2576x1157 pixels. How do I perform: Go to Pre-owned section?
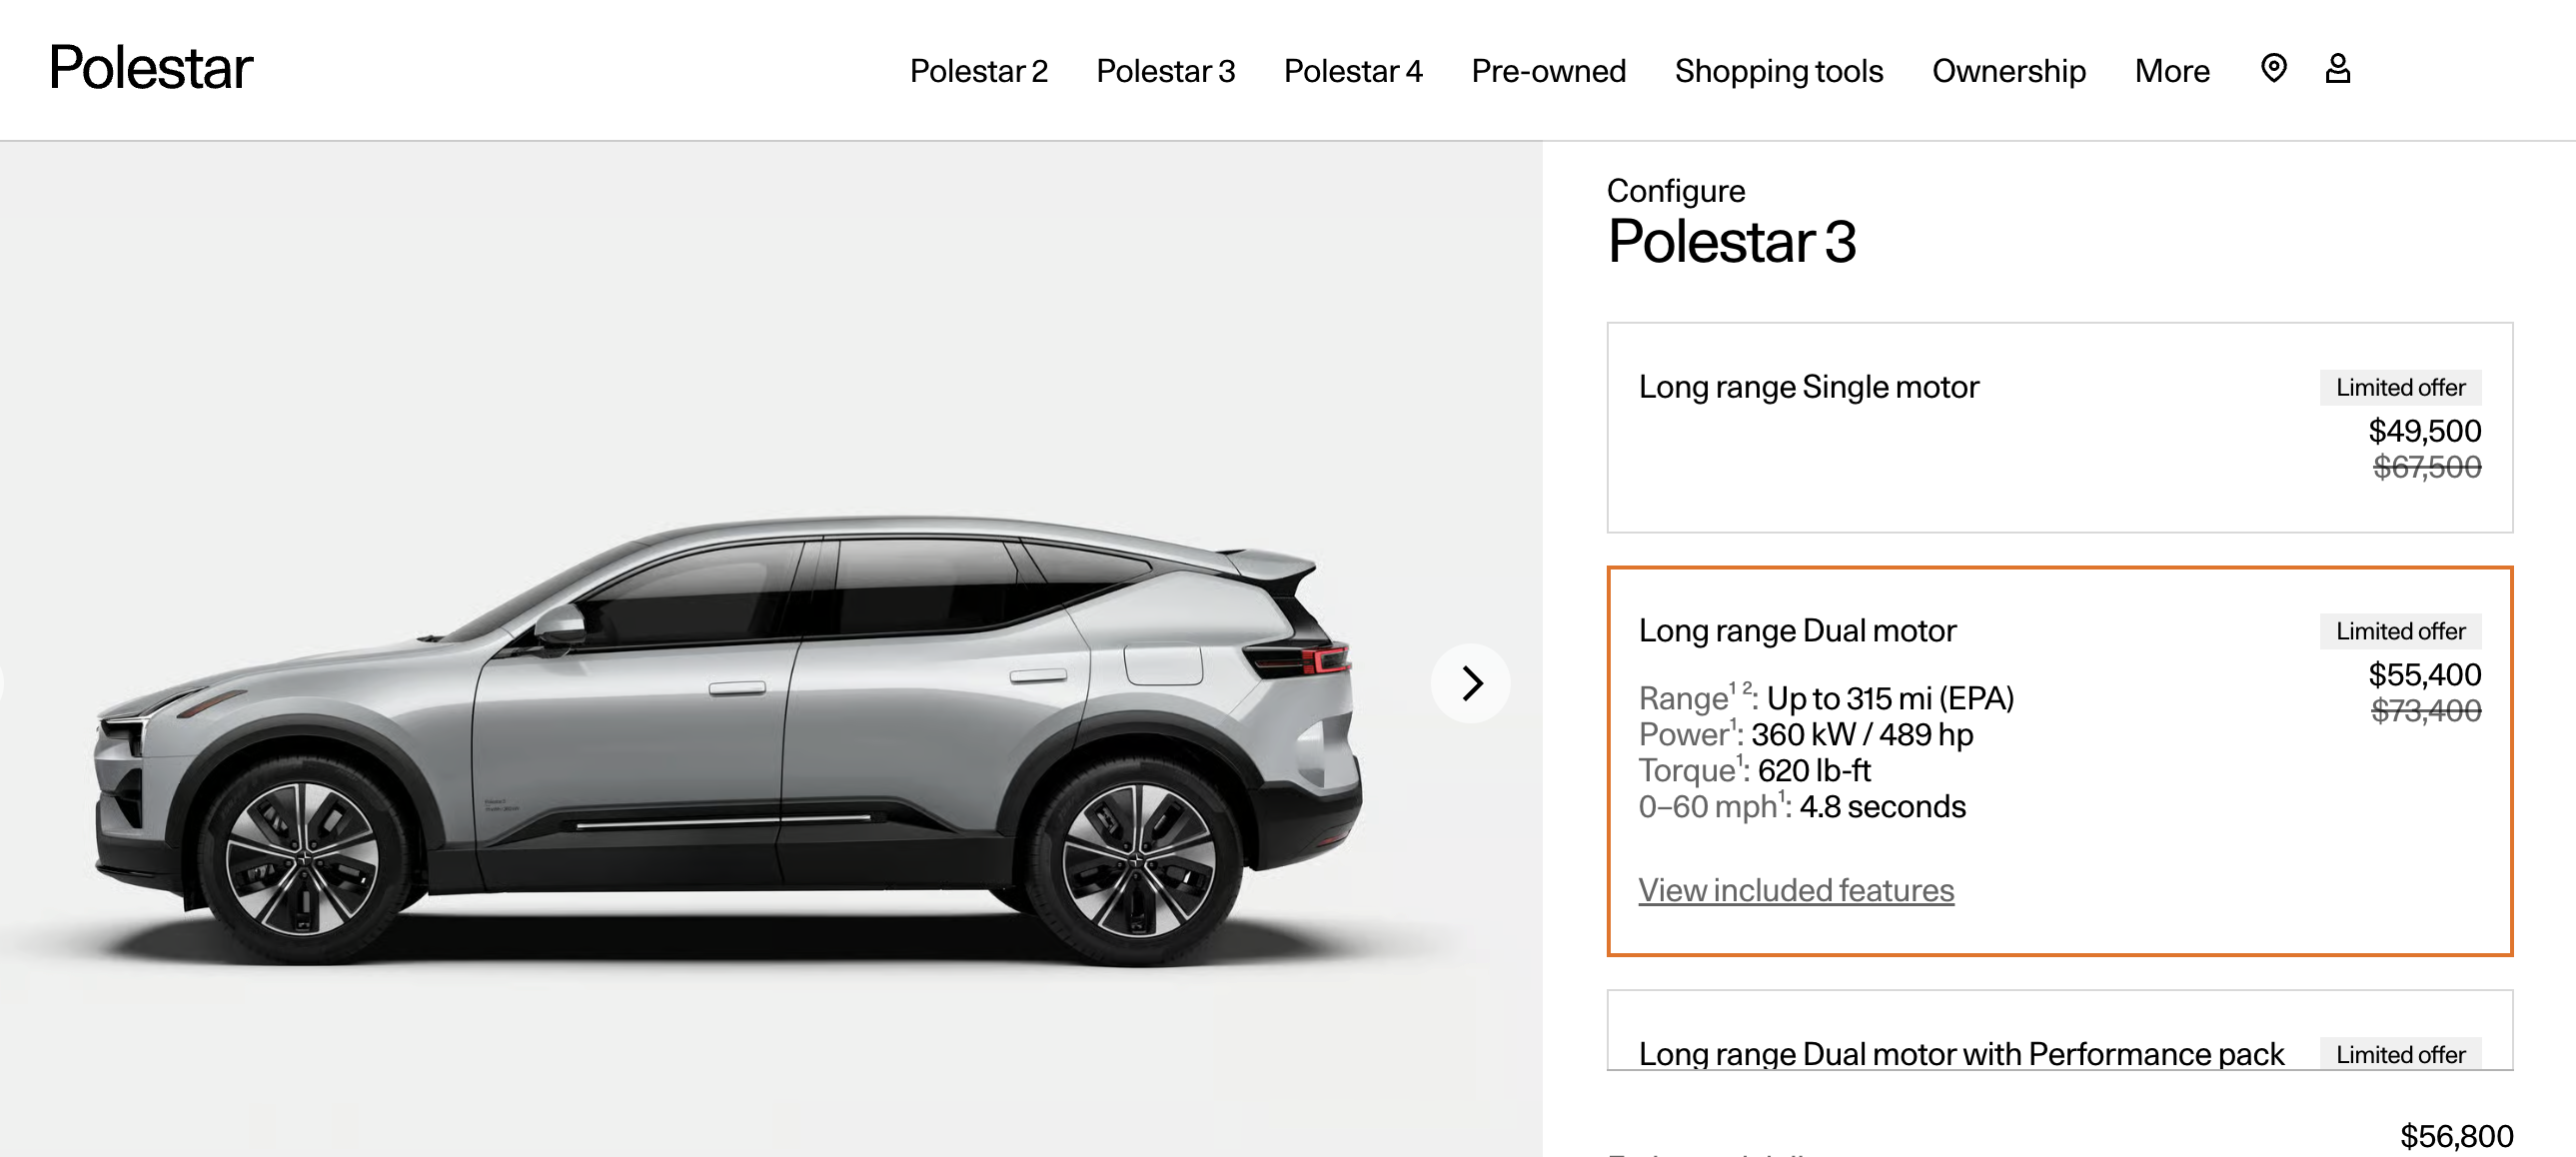pyautogui.click(x=1548, y=71)
